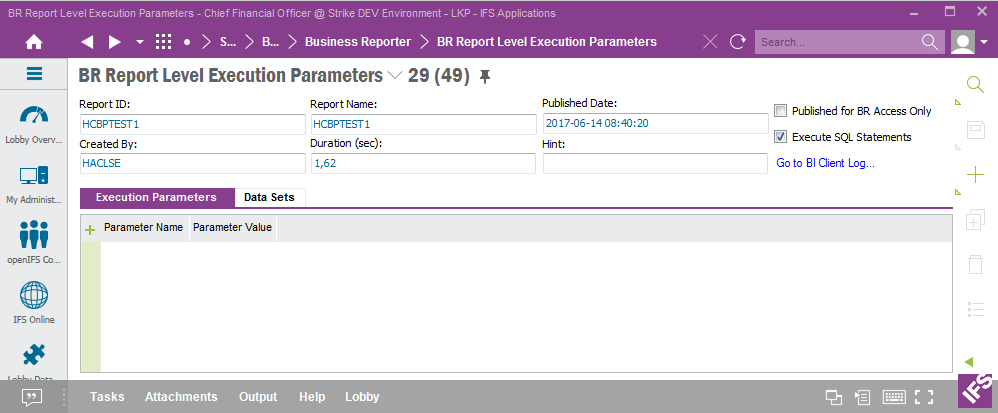Viewport: 998px width, 413px height.
Task: Click the Duplicate record icon
Action: [x=975, y=220]
